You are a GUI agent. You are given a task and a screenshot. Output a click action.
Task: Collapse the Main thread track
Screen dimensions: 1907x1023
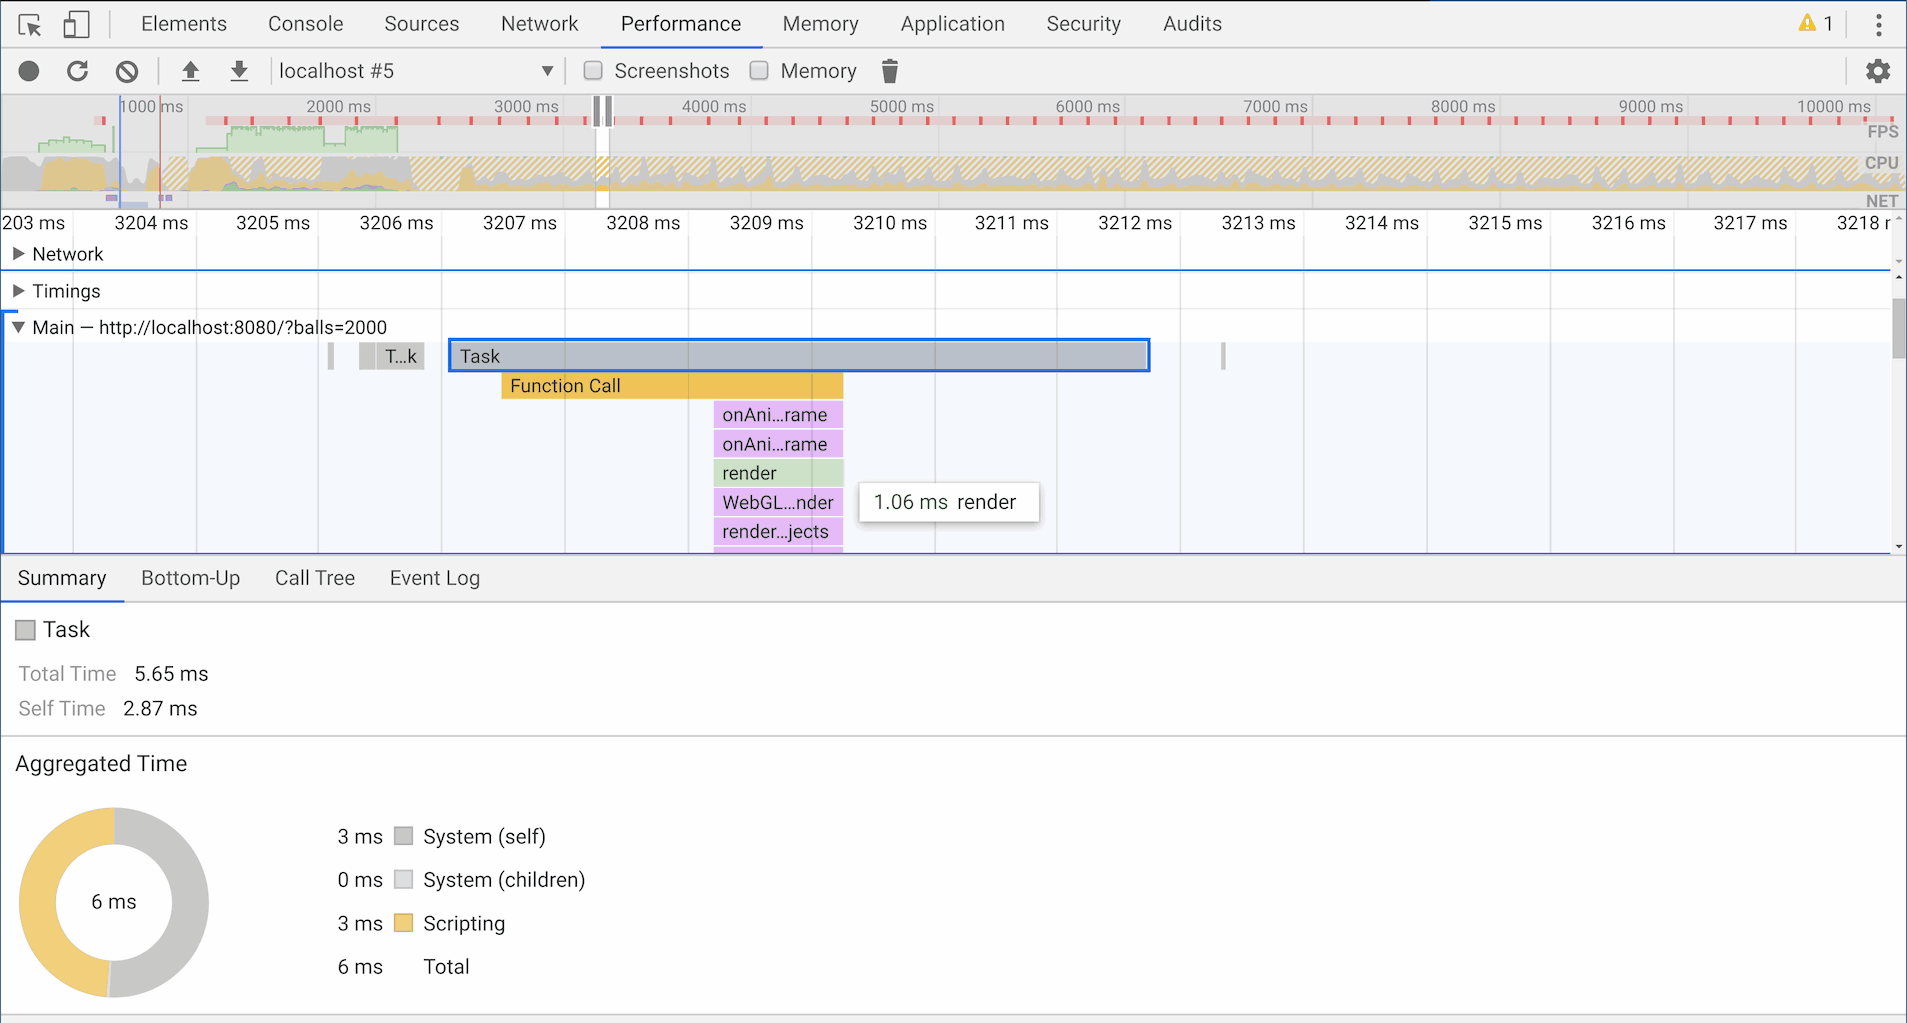point(18,327)
